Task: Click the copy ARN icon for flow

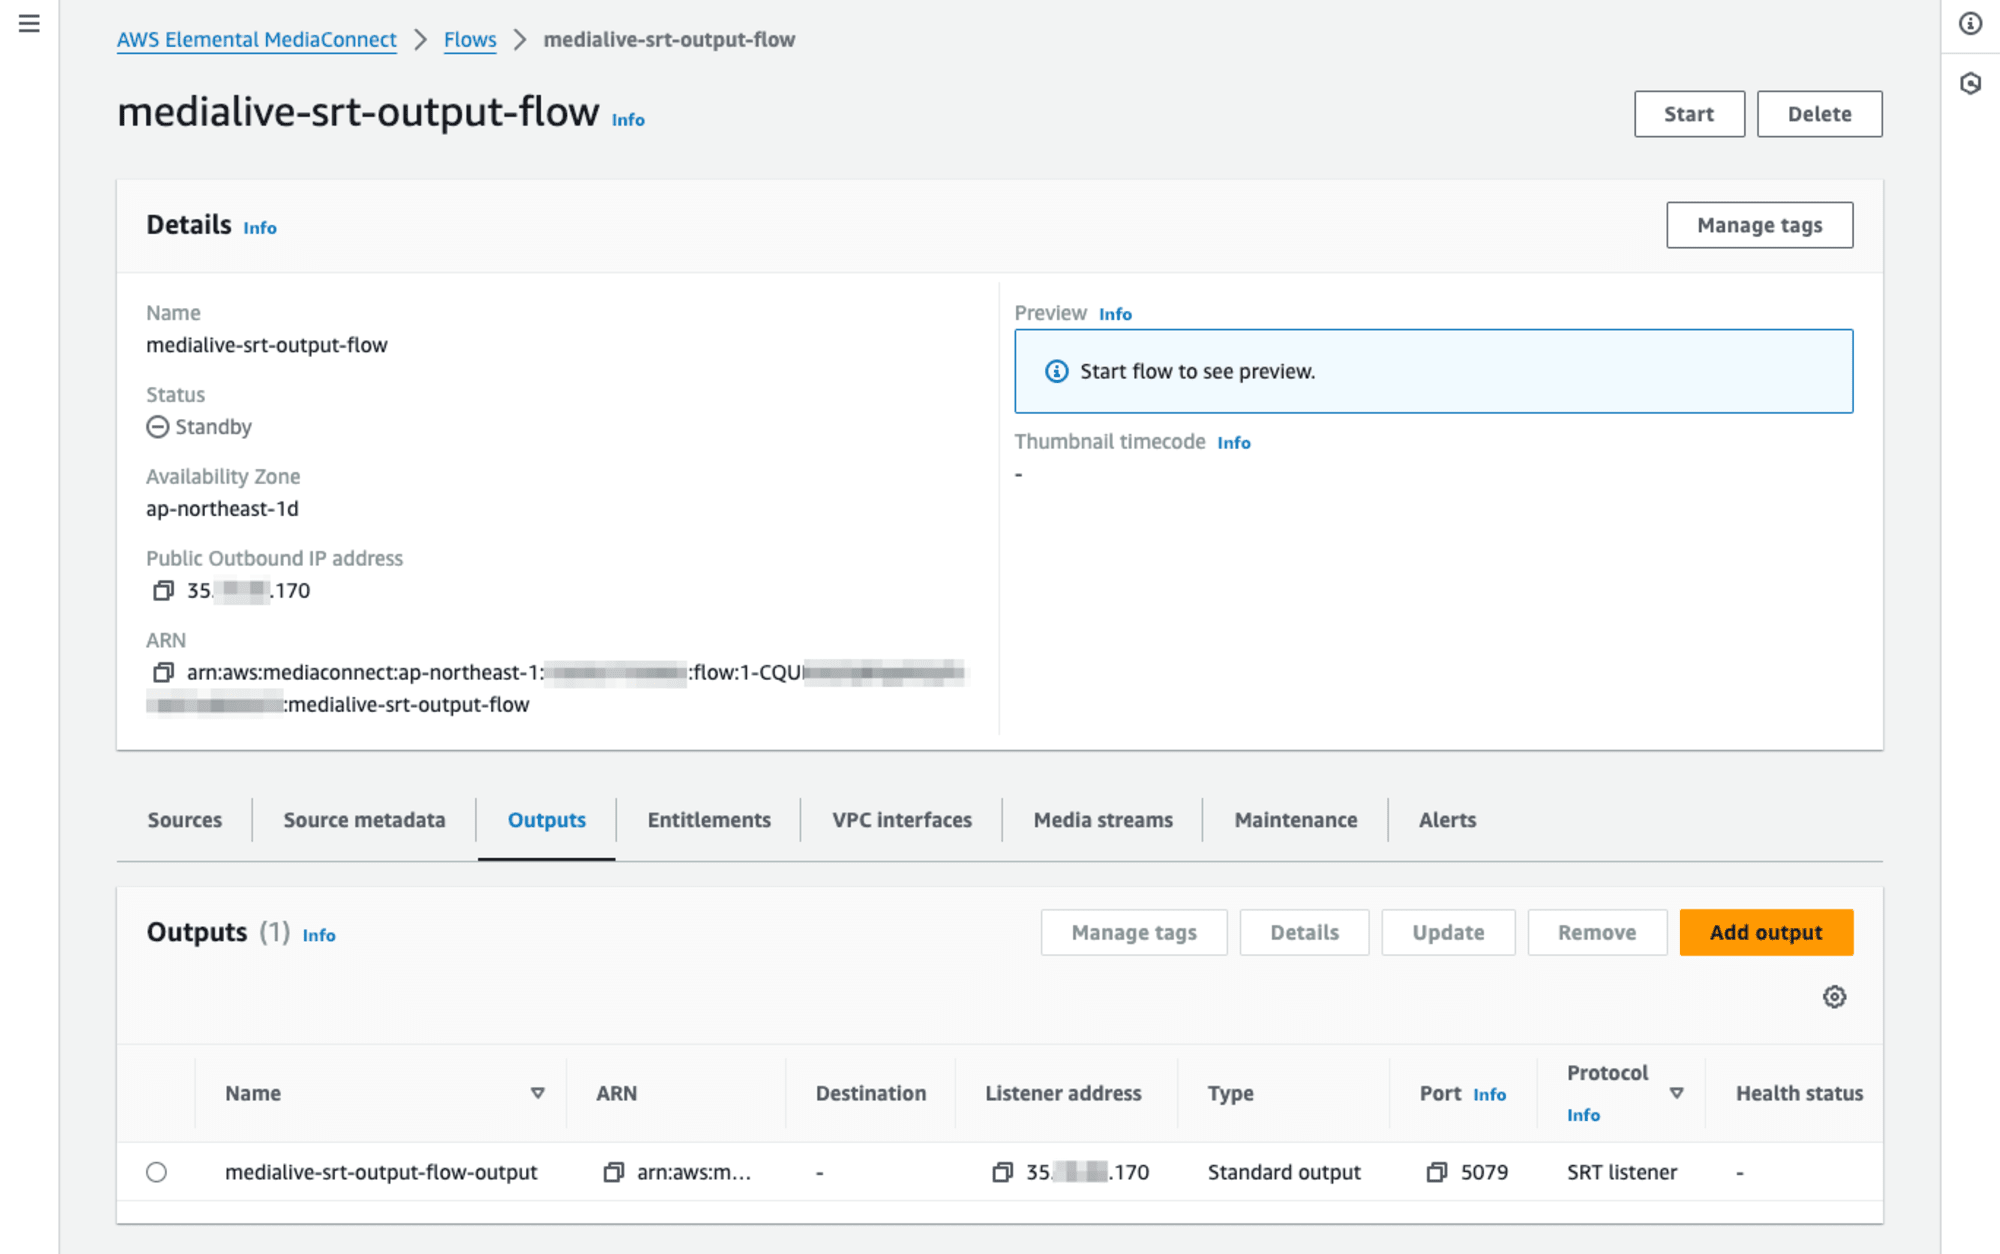Action: pos(160,670)
